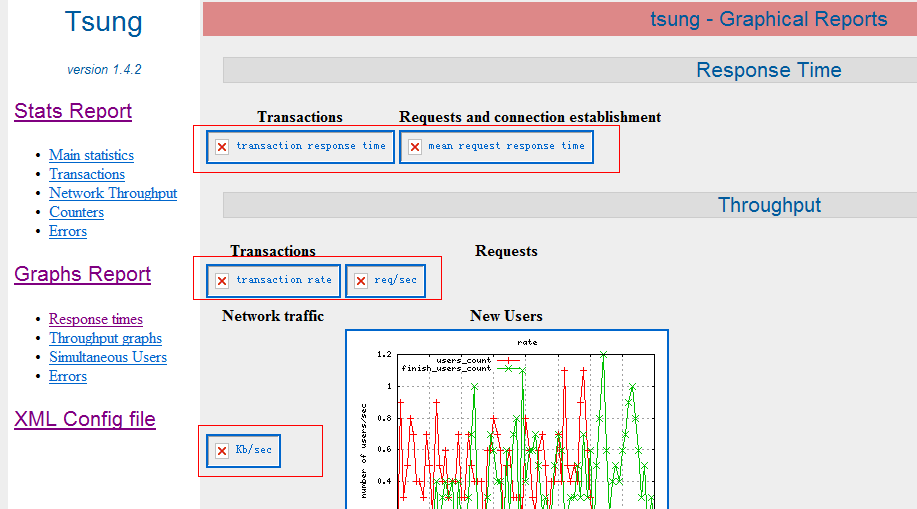Click 'finish_users_count' legend entry in graph
Image resolution: width=917 pixels, height=509 pixels.
point(446,369)
